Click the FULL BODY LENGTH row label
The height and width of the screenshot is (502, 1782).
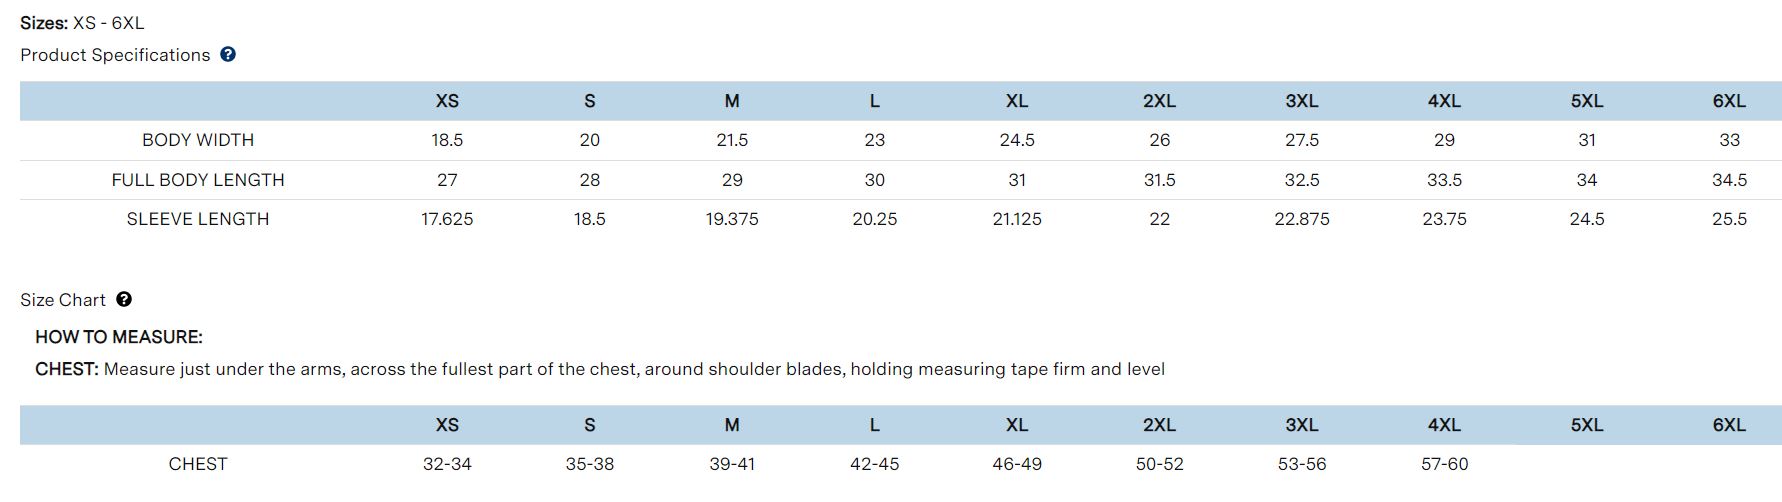coord(198,180)
